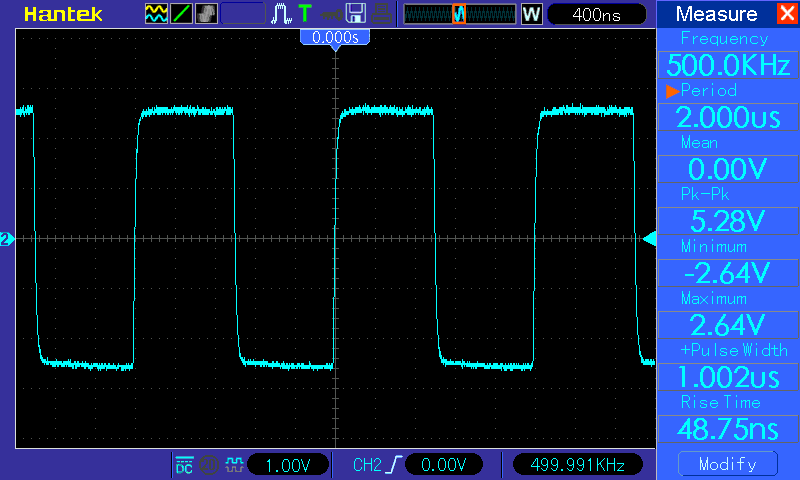
Task: Select the Minimum measurement label
Action: click(714, 247)
